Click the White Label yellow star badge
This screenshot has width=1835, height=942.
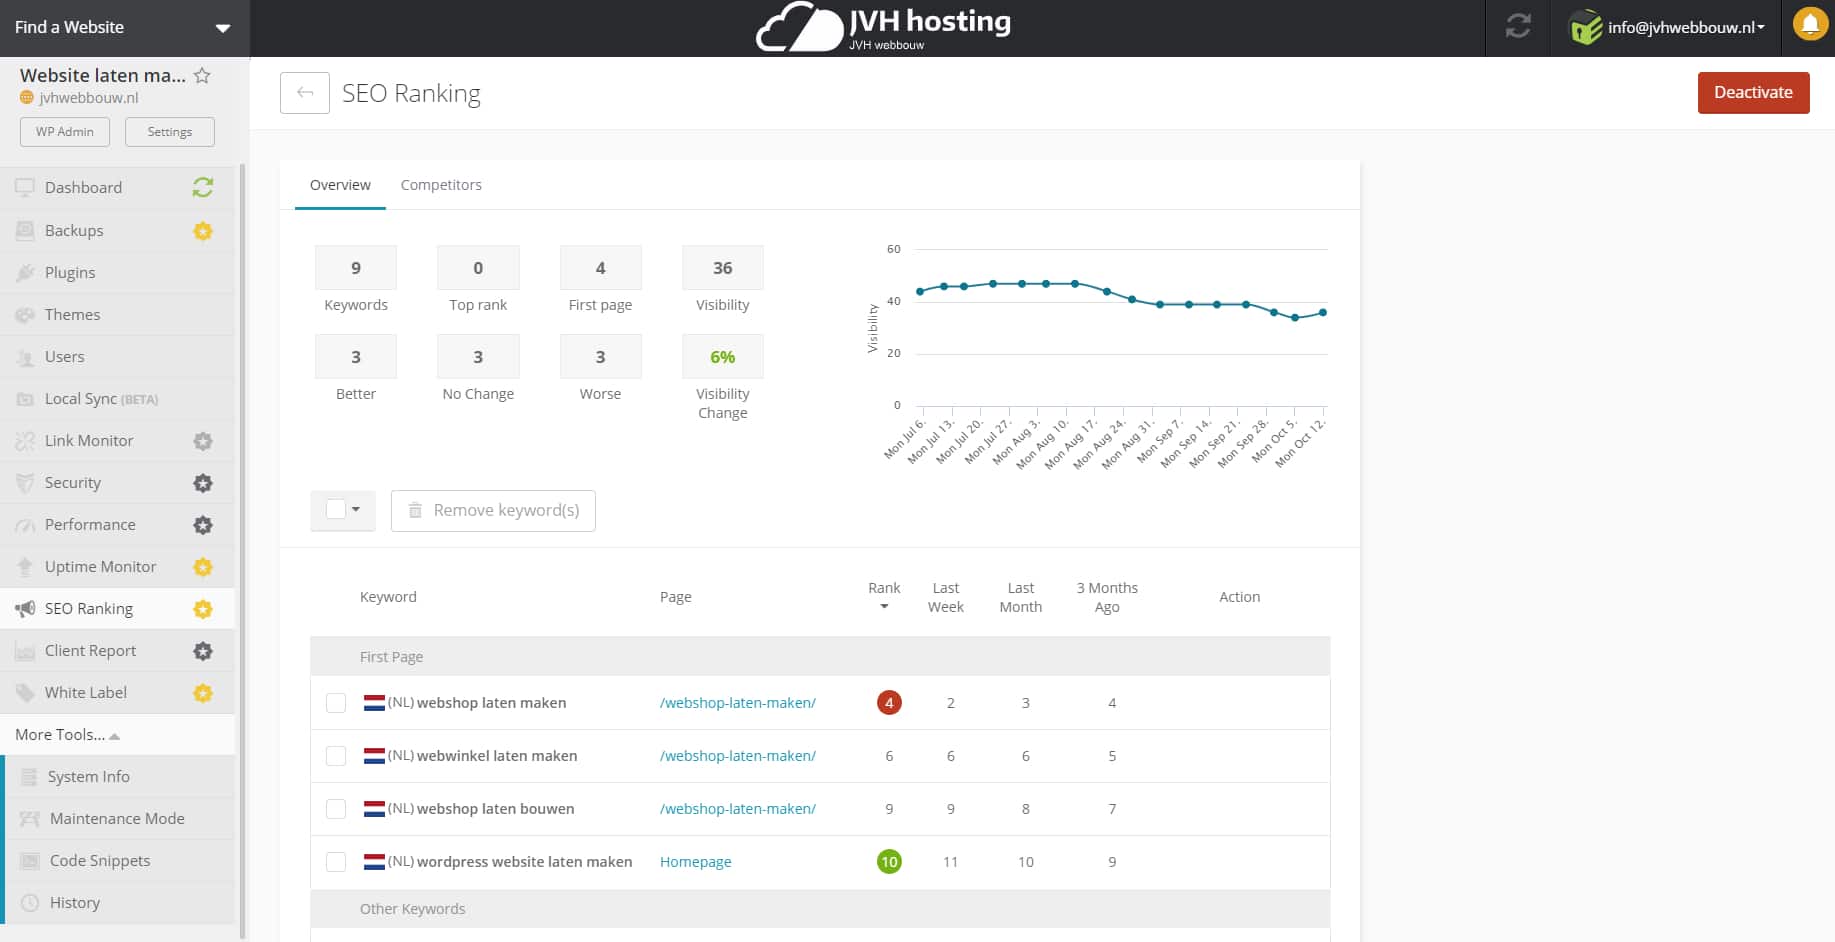[x=203, y=693]
